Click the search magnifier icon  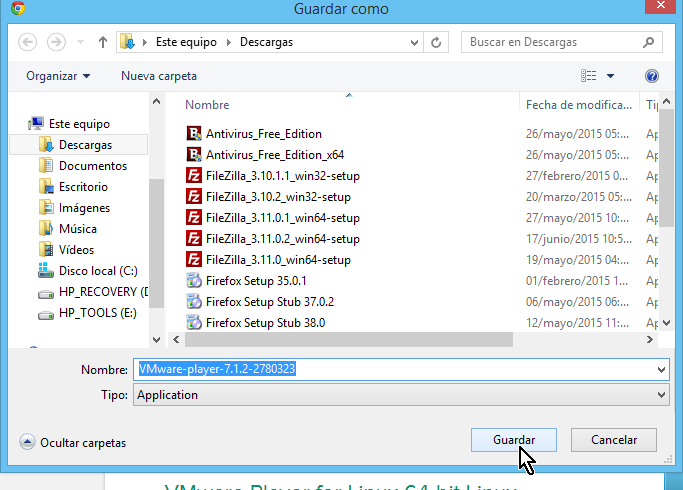pos(649,42)
